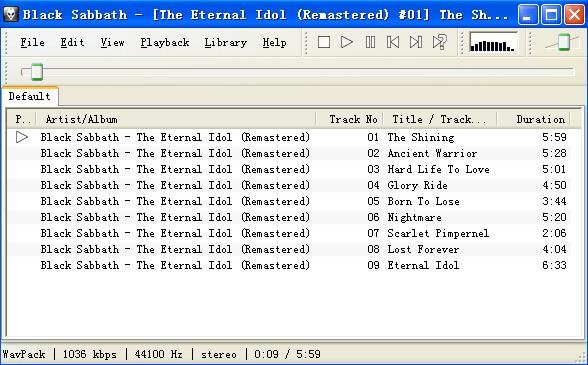Click the playing indicator arrow beside The Shining

(x=22, y=137)
